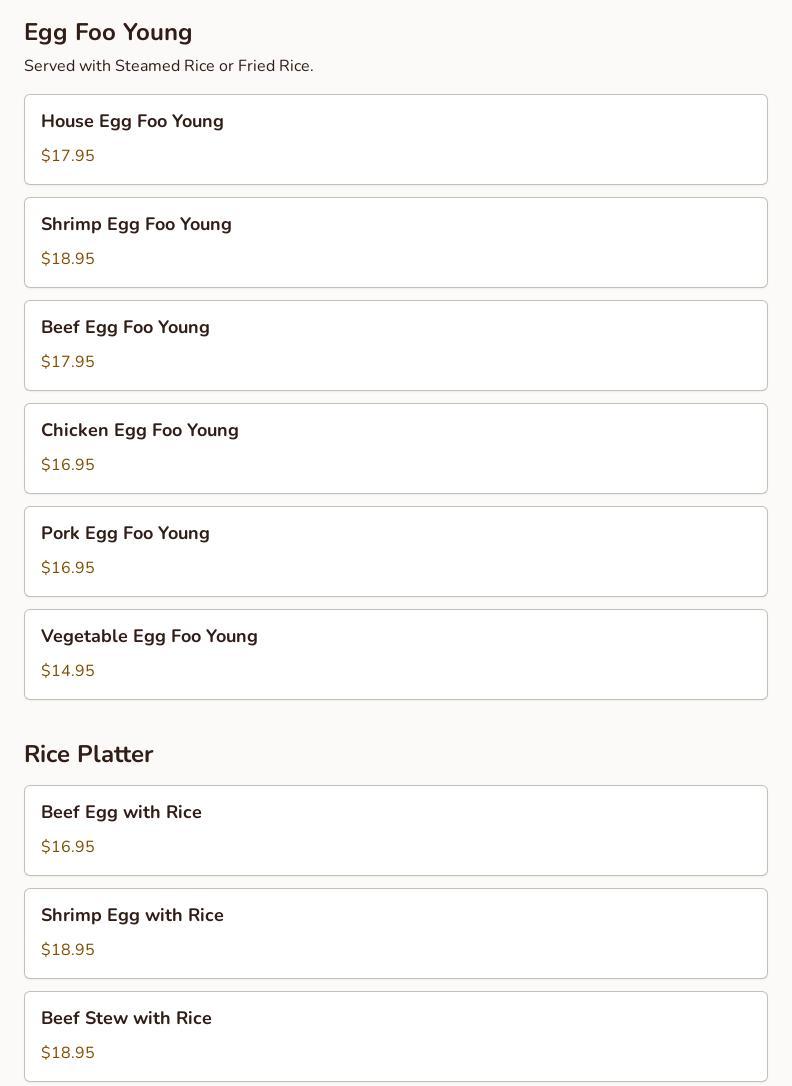Open the Shrimp Egg Foo Young card
This screenshot has height=1086, width=792.
(x=395, y=242)
